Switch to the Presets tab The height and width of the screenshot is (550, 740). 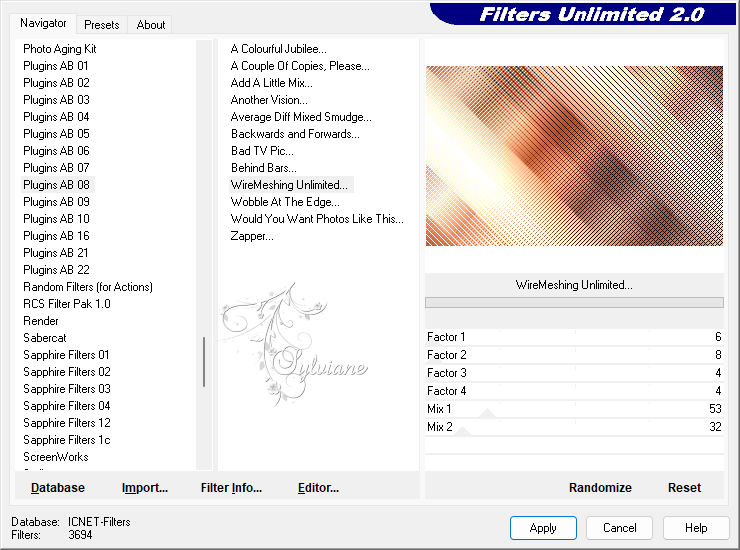[x=101, y=25]
